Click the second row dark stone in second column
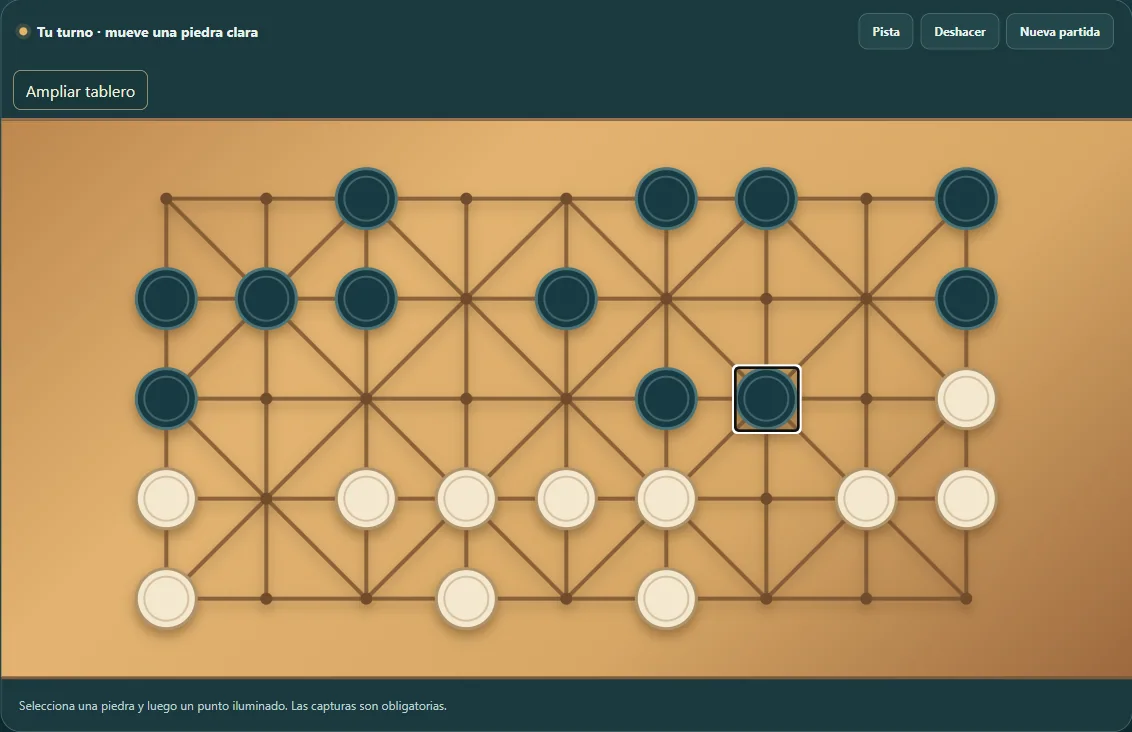This screenshot has width=1132, height=732. (x=266, y=298)
